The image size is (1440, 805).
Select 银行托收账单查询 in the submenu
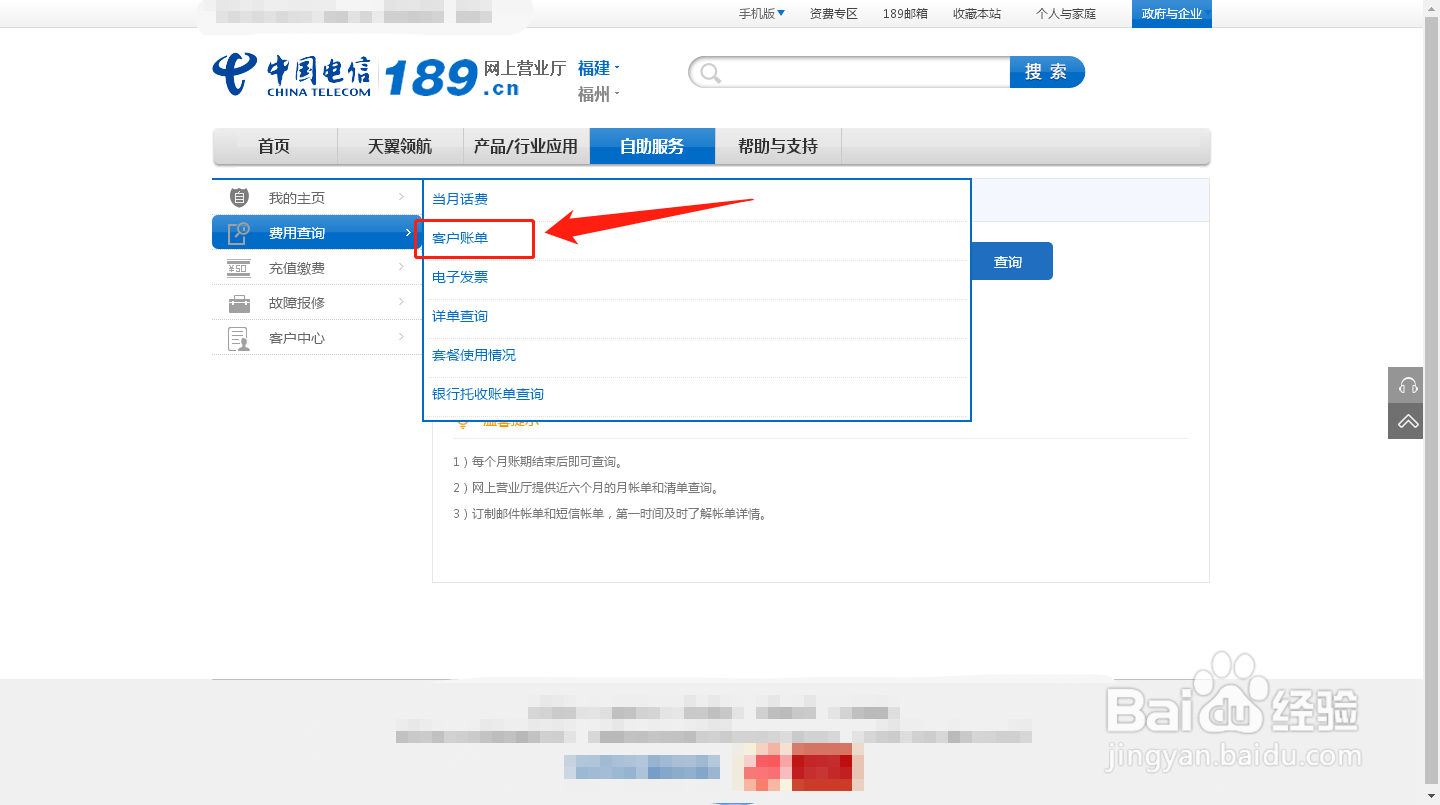pyautogui.click(x=488, y=394)
